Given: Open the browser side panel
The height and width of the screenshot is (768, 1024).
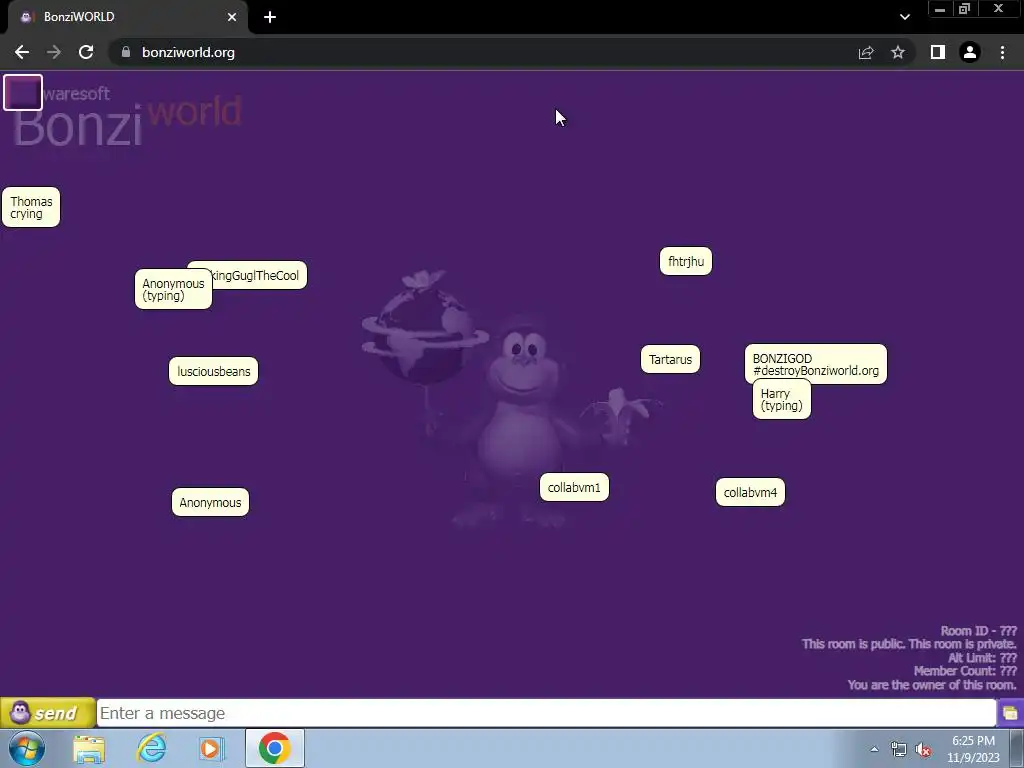Looking at the screenshot, I should pos(938,52).
